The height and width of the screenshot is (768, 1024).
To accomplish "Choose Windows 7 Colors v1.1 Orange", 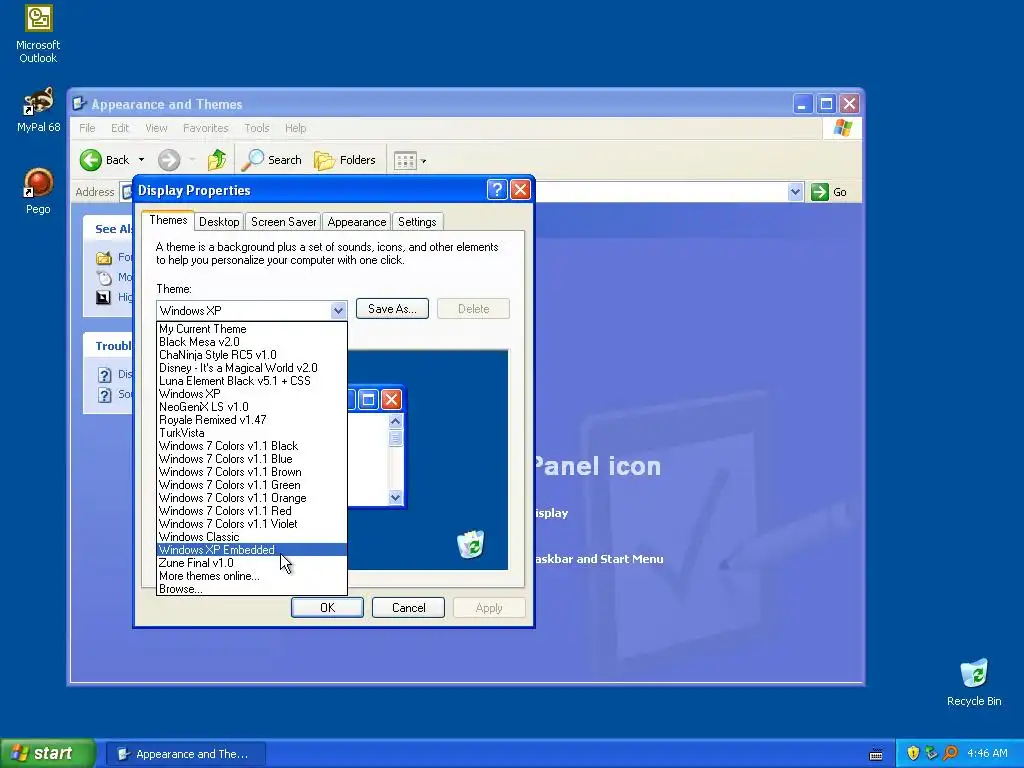I will (x=252, y=498).
